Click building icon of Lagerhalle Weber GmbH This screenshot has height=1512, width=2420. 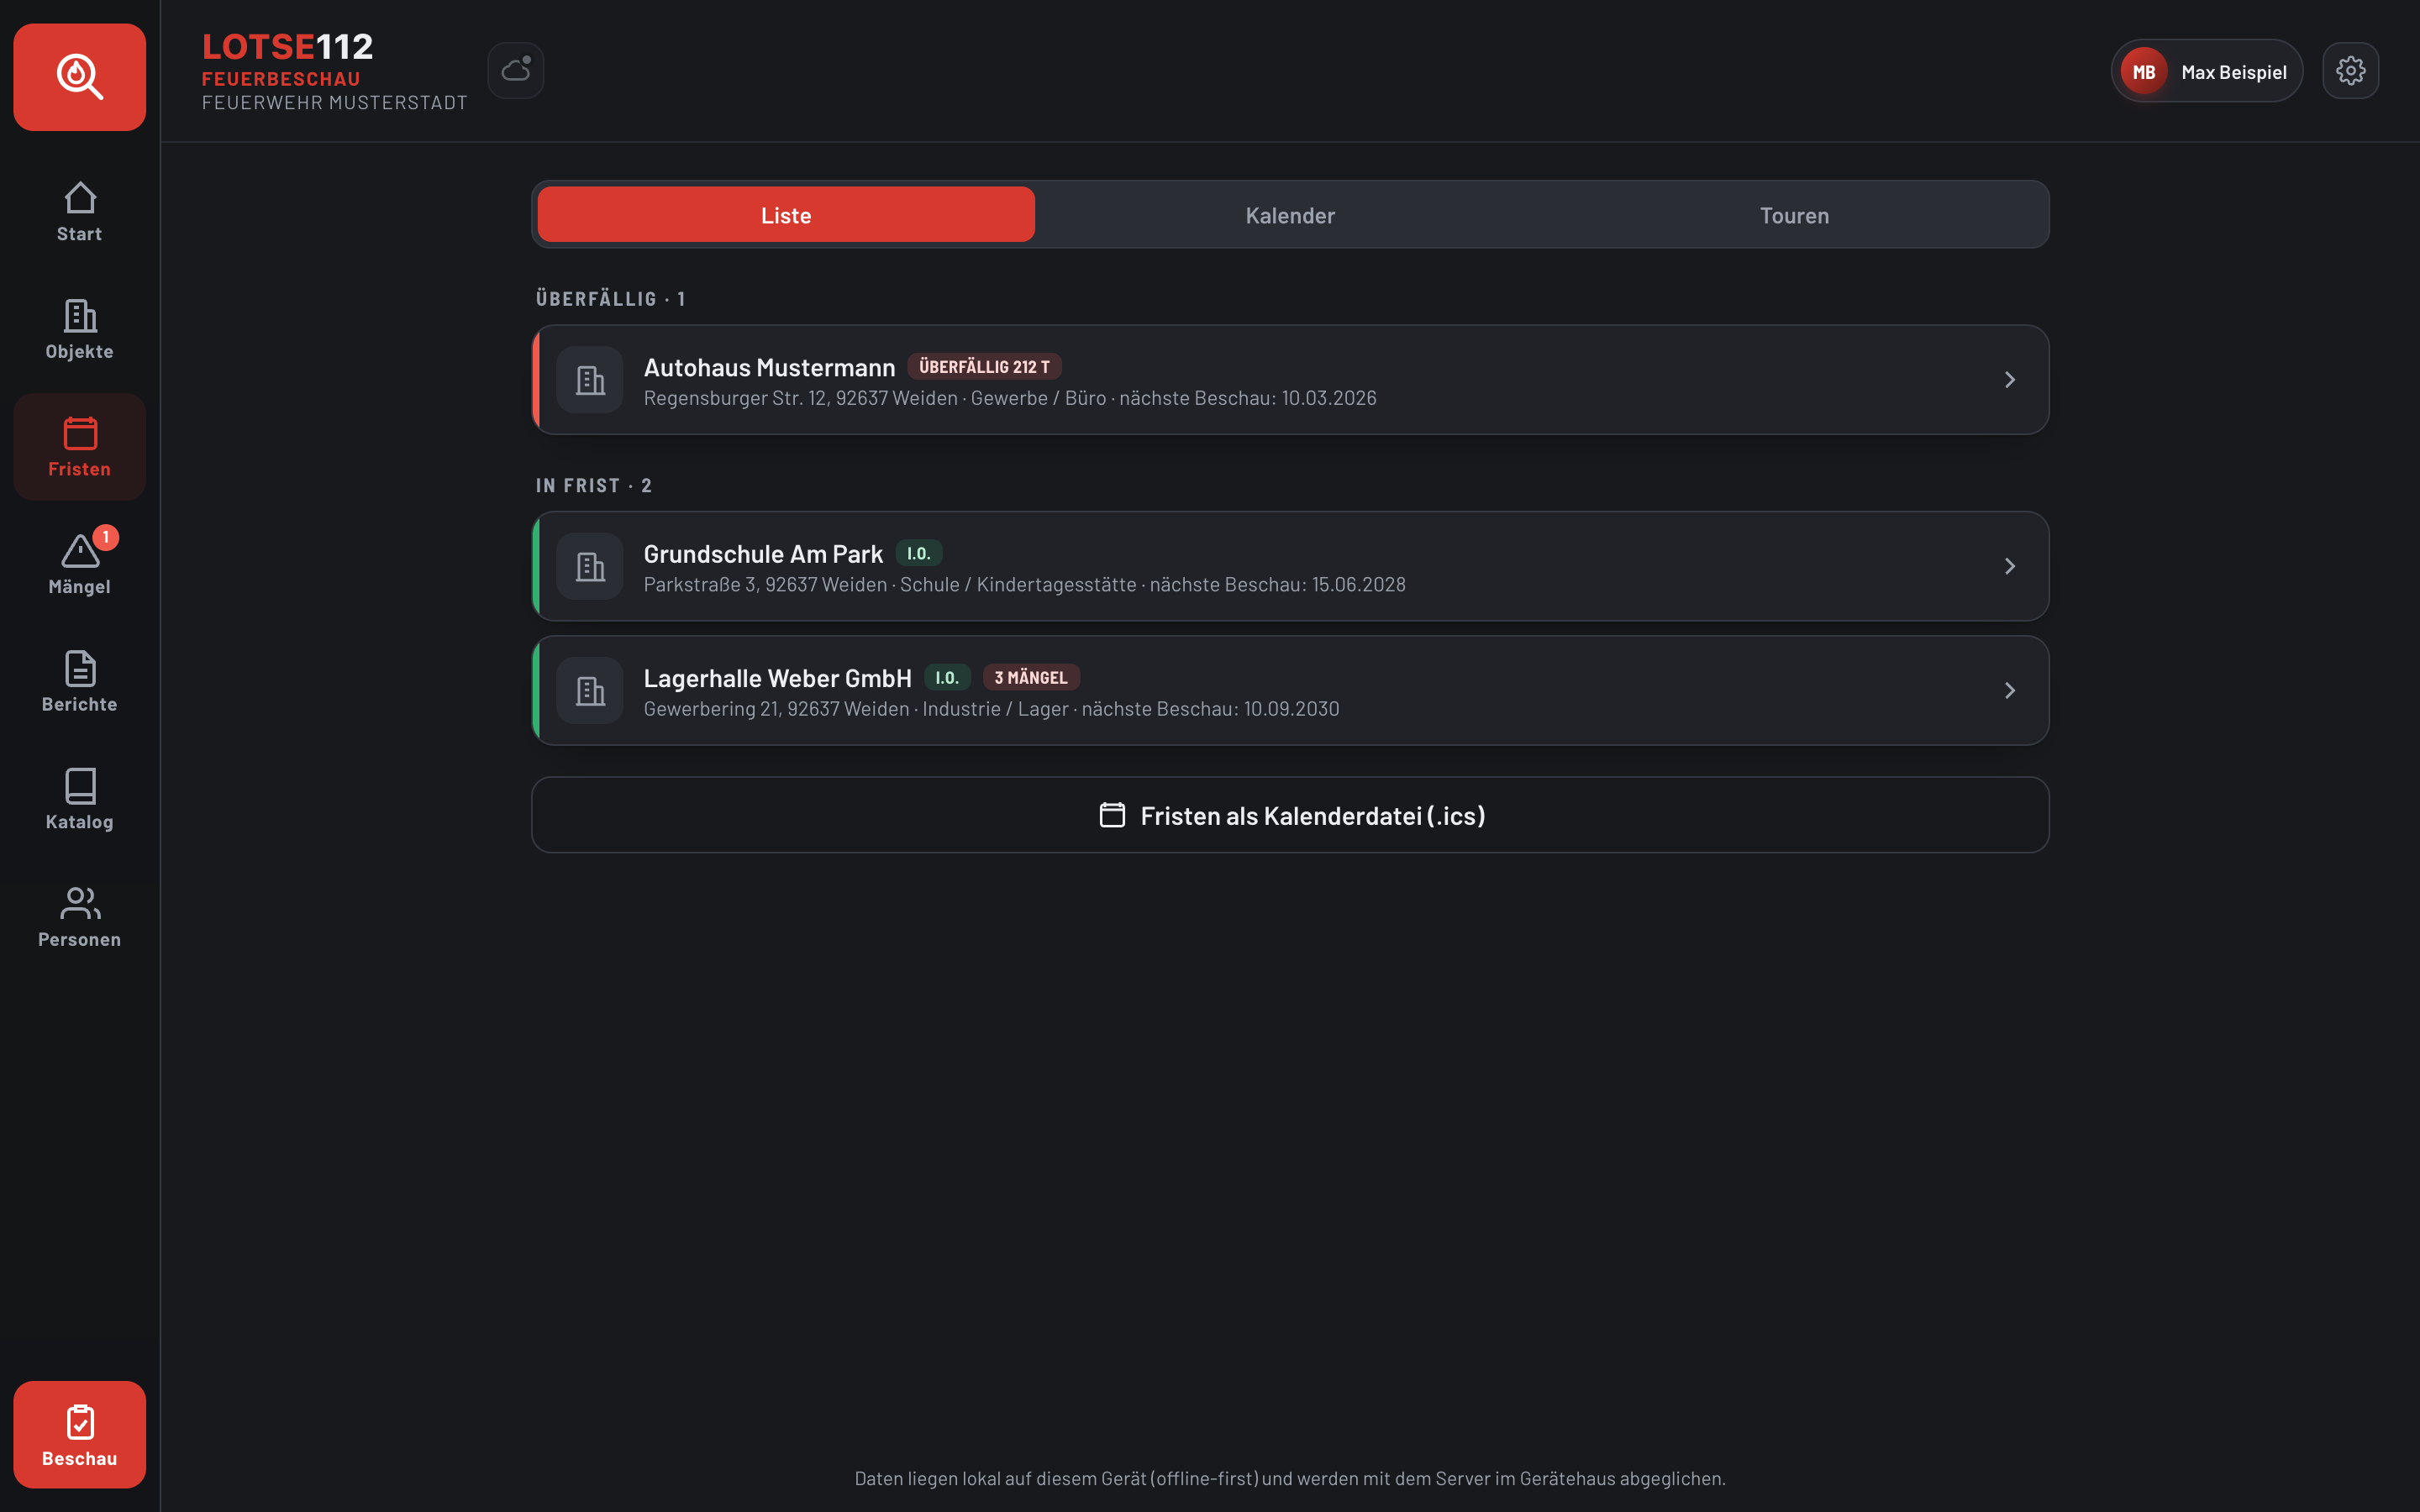(x=590, y=691)
